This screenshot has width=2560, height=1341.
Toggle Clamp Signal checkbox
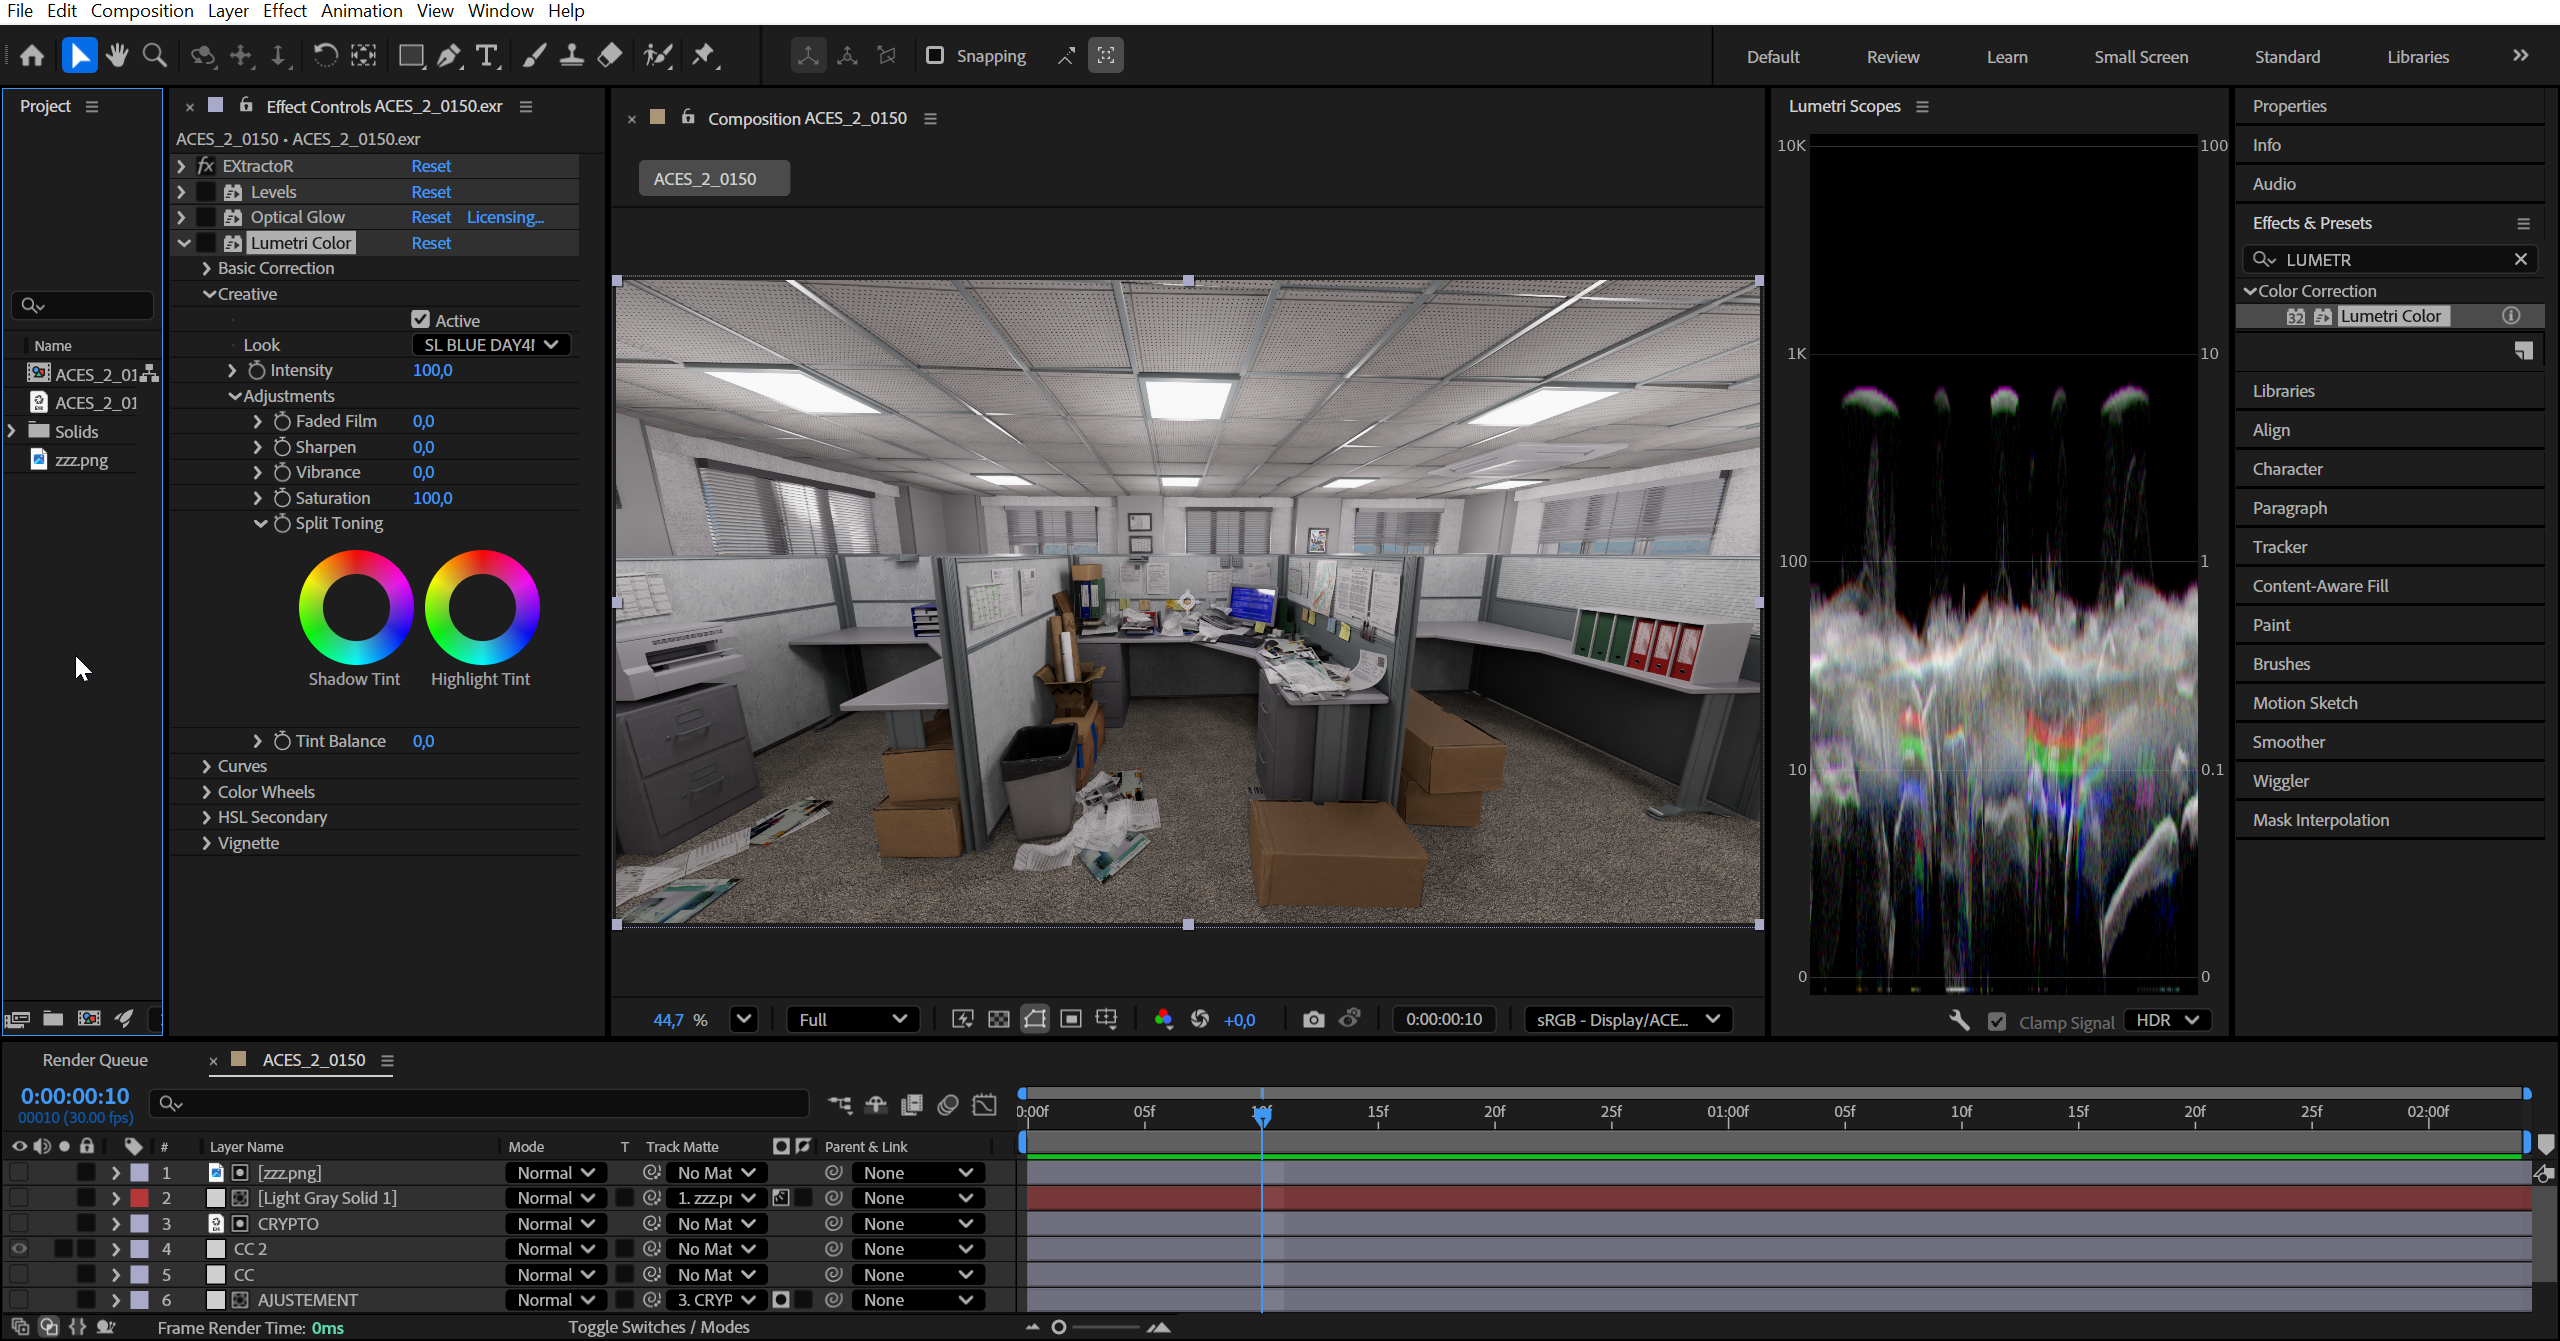1997,1022
